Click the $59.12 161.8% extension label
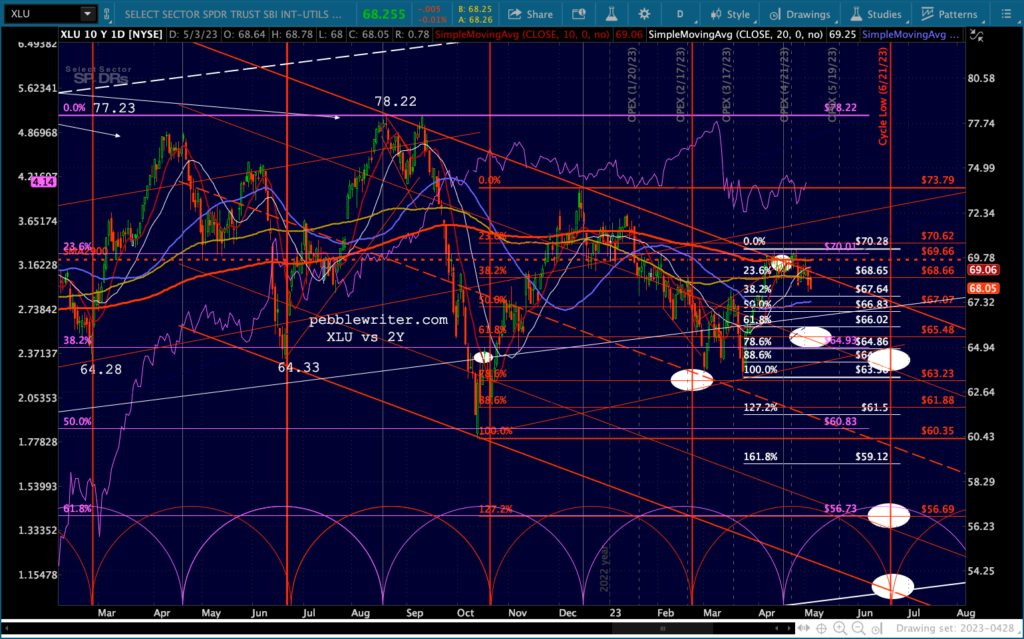1024x639 pixels. click(872, 457)
